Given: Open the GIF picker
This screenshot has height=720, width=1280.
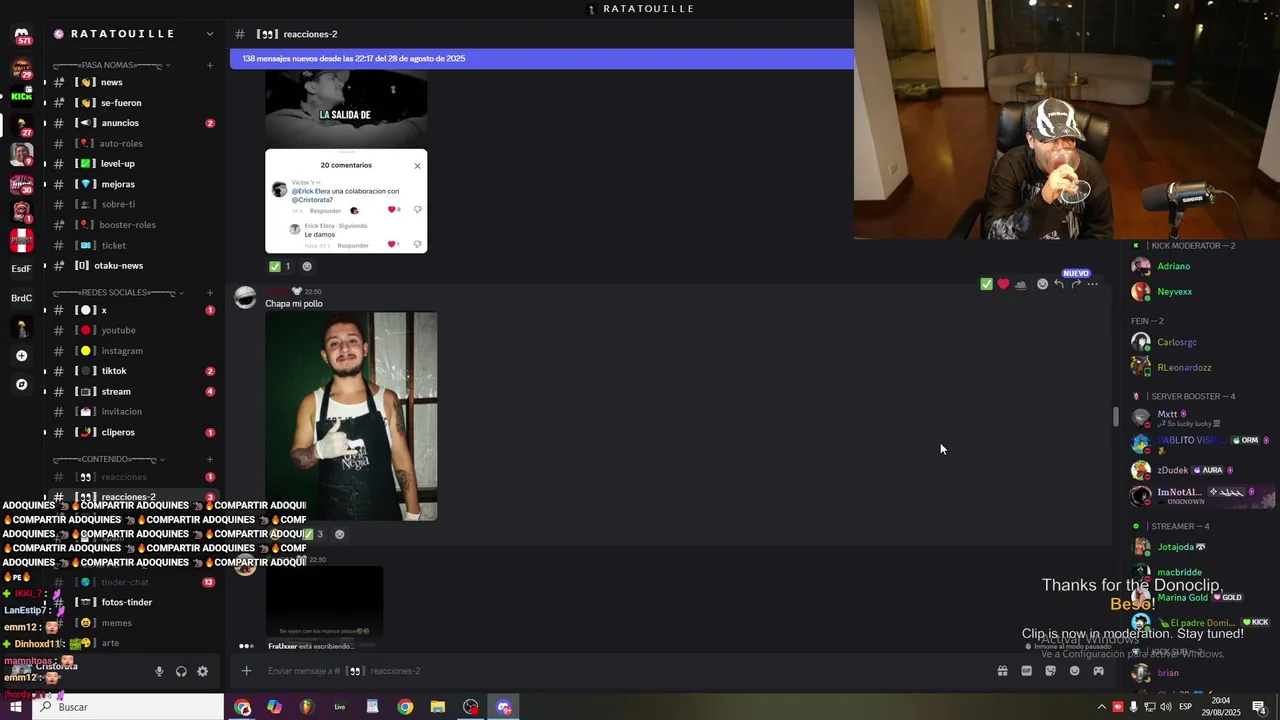Looking at the screenshot, I should pos(1027,671).
